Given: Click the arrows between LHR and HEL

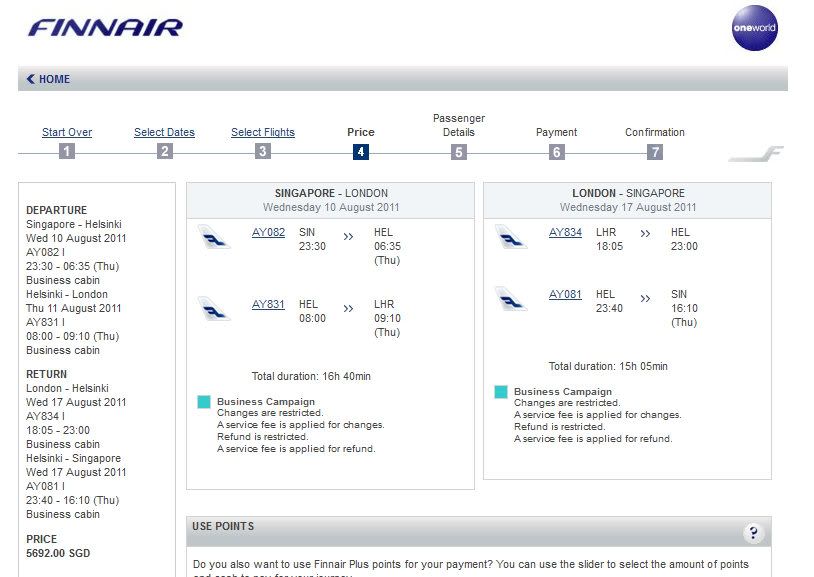Looking at the screenshot, I should 645,234.
